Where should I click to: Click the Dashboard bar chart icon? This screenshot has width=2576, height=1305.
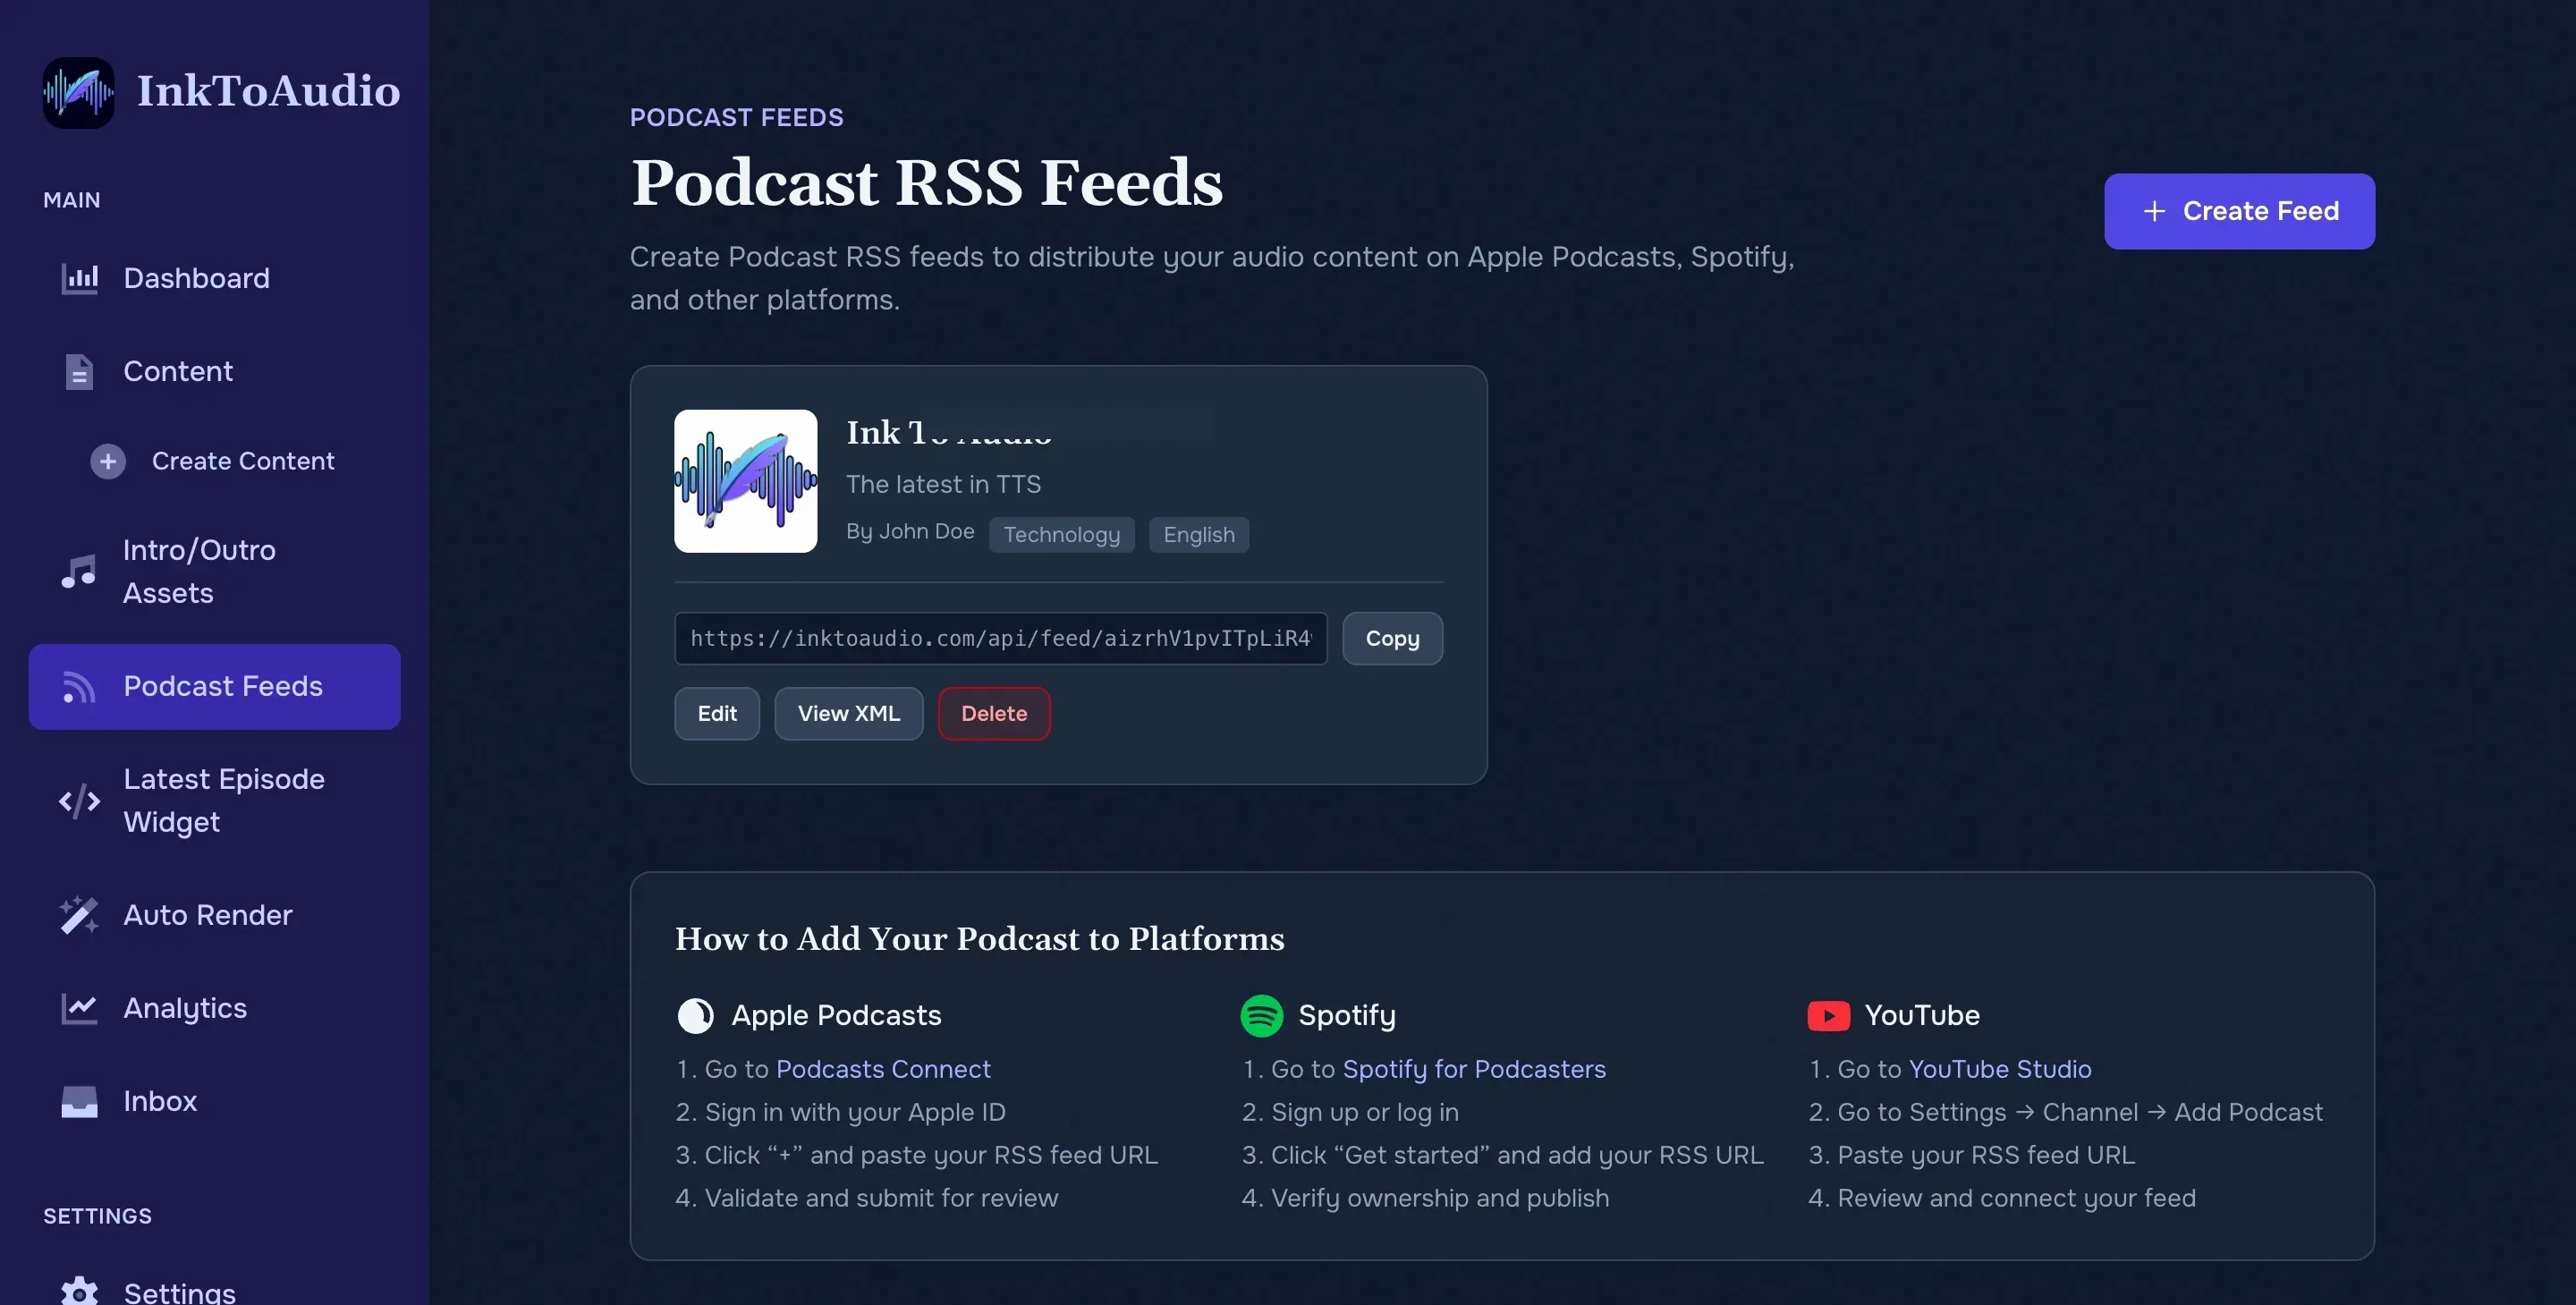pos(79,278)
